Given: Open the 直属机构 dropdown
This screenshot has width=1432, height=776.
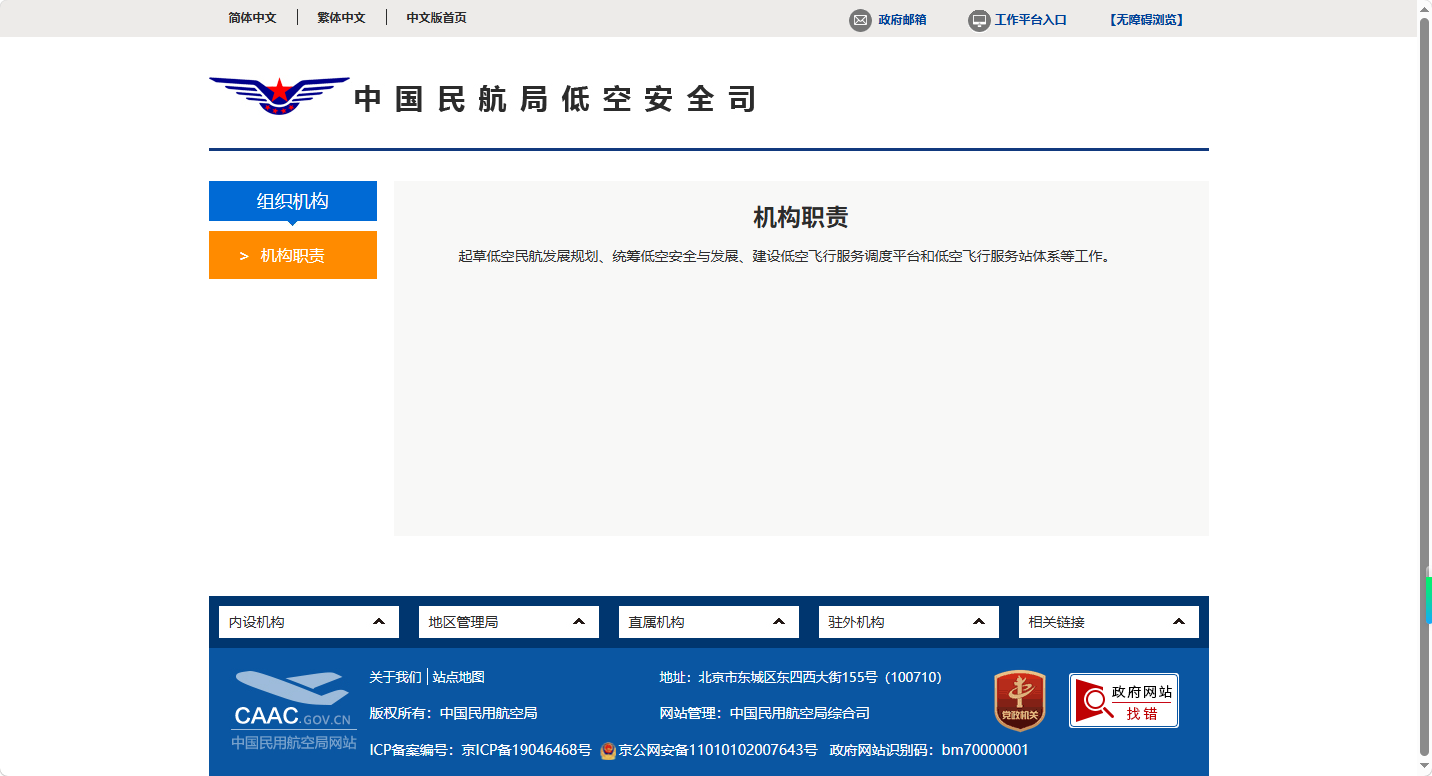Looking at the screenshot, I should [x=709, y=622].
